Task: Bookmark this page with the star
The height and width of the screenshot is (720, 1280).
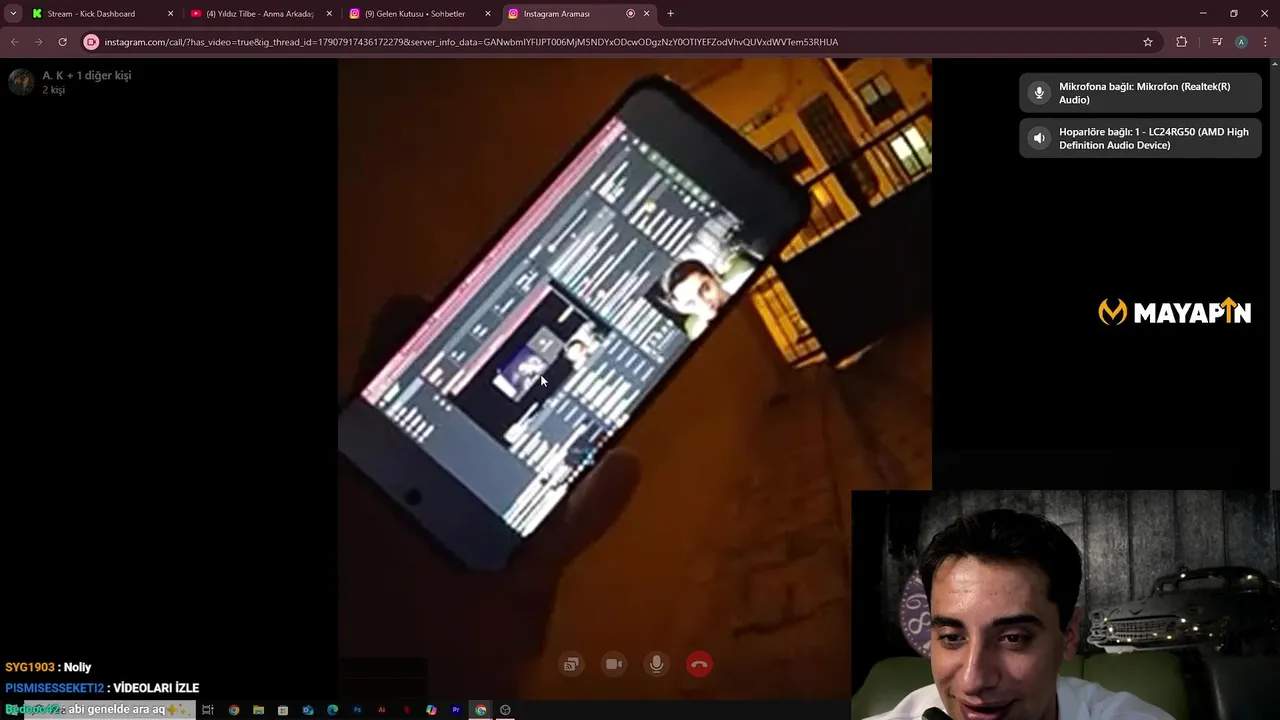Action: point(1148,42)
